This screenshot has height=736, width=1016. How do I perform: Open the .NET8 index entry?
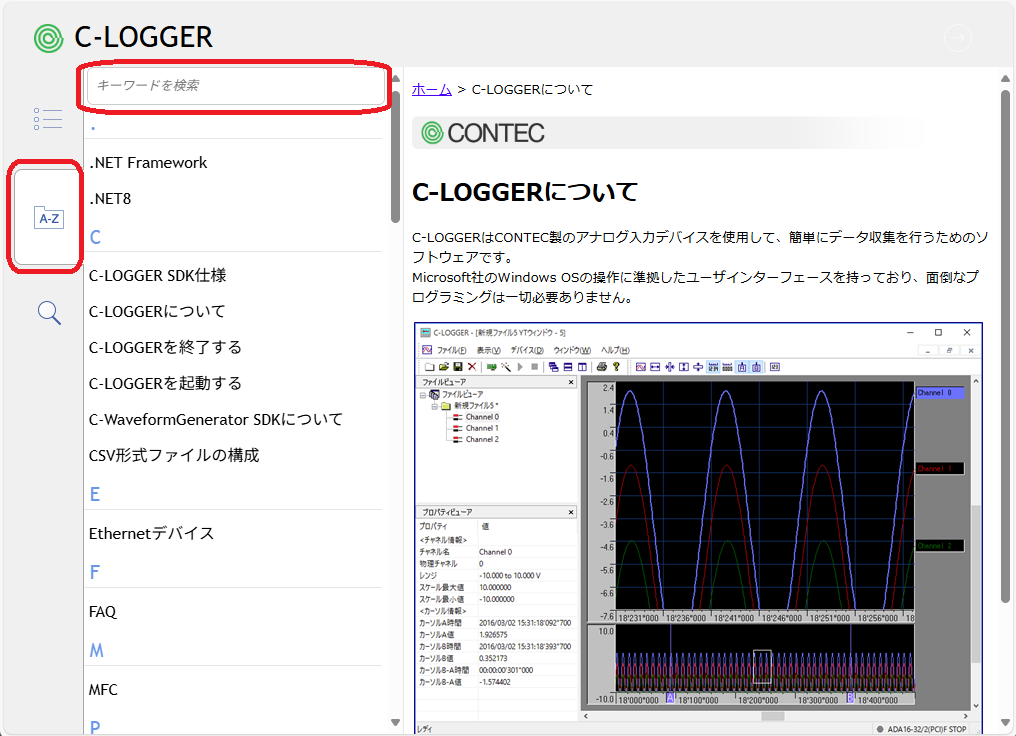point(110,198)
